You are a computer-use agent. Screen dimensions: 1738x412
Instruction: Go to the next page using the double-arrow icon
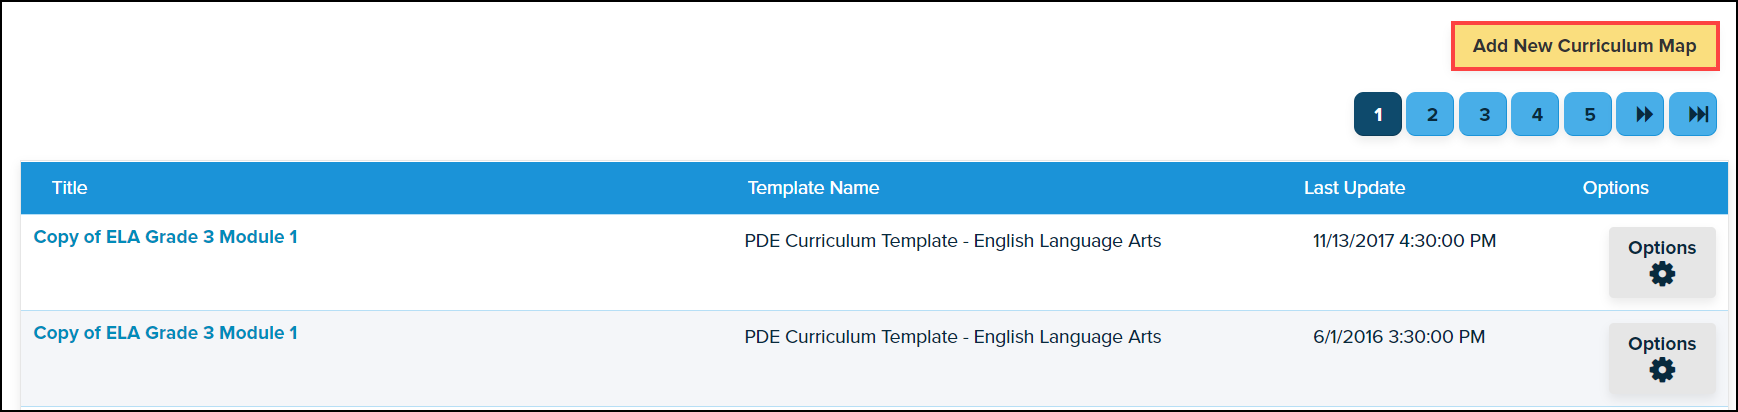[x=1642, y=115]
